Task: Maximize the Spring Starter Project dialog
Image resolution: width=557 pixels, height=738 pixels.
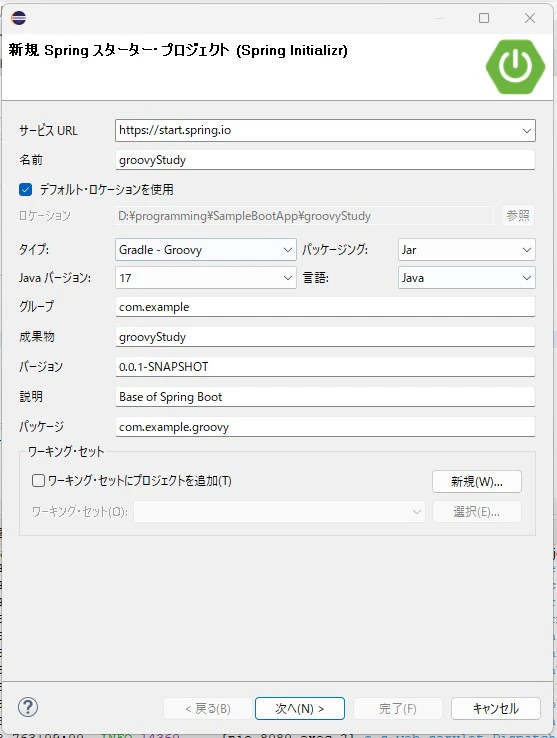Action: 484,18
